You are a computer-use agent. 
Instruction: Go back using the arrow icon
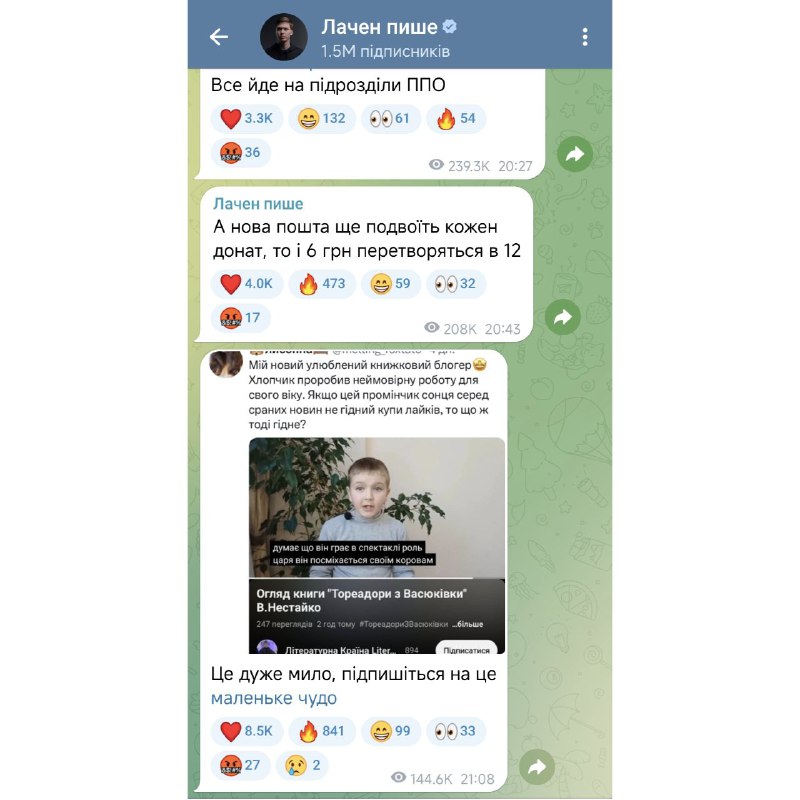tap(219, 37)
